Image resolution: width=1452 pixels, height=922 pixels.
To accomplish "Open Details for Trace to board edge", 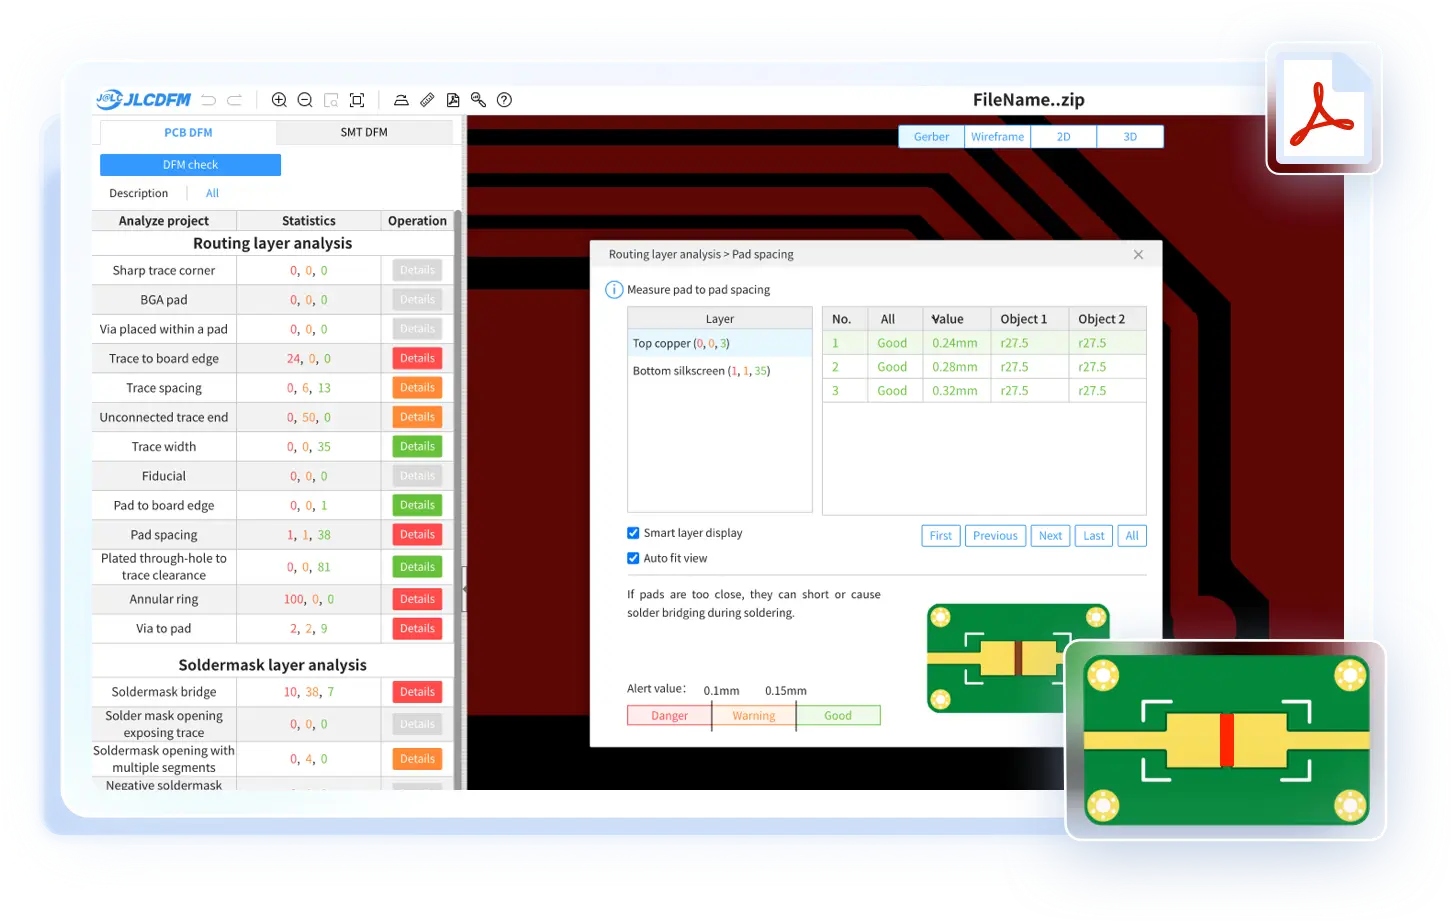I will pyautogui.click(x=417, y=358).
